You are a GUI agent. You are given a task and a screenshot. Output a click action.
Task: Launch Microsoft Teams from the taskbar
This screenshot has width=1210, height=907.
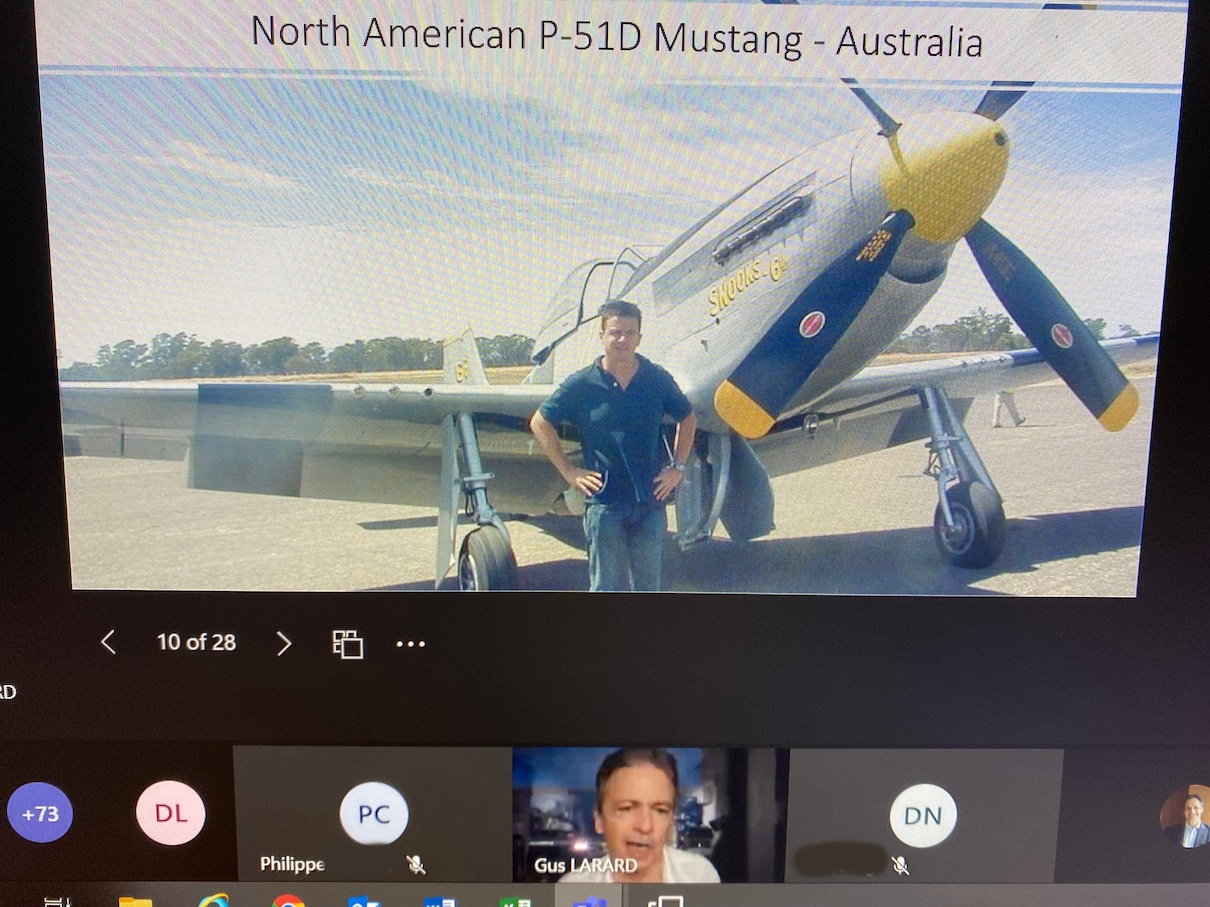tap(590, 898)
